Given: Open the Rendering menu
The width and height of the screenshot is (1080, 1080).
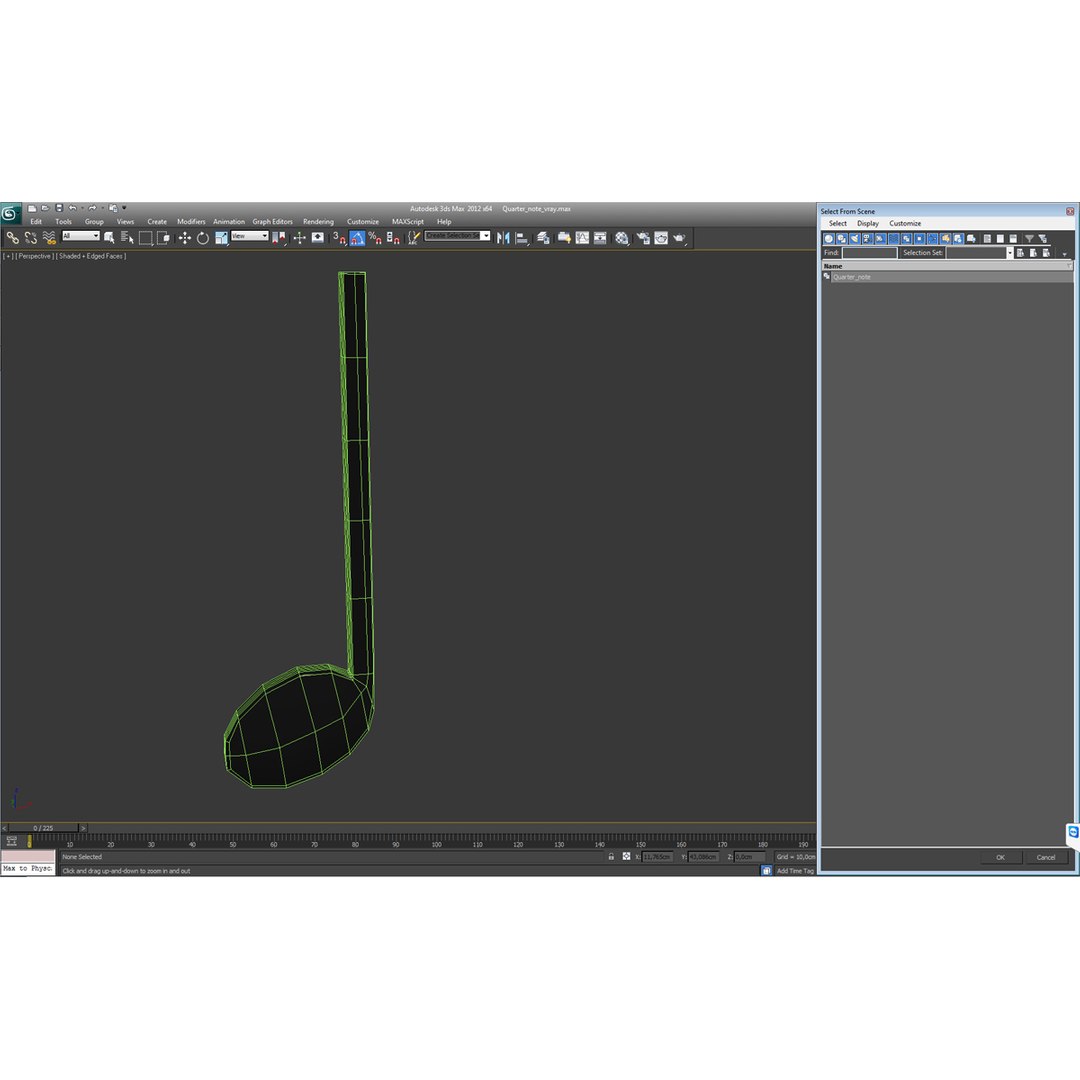Looking at the screenshot, I should pyautogui.click(x=318, y=222).
